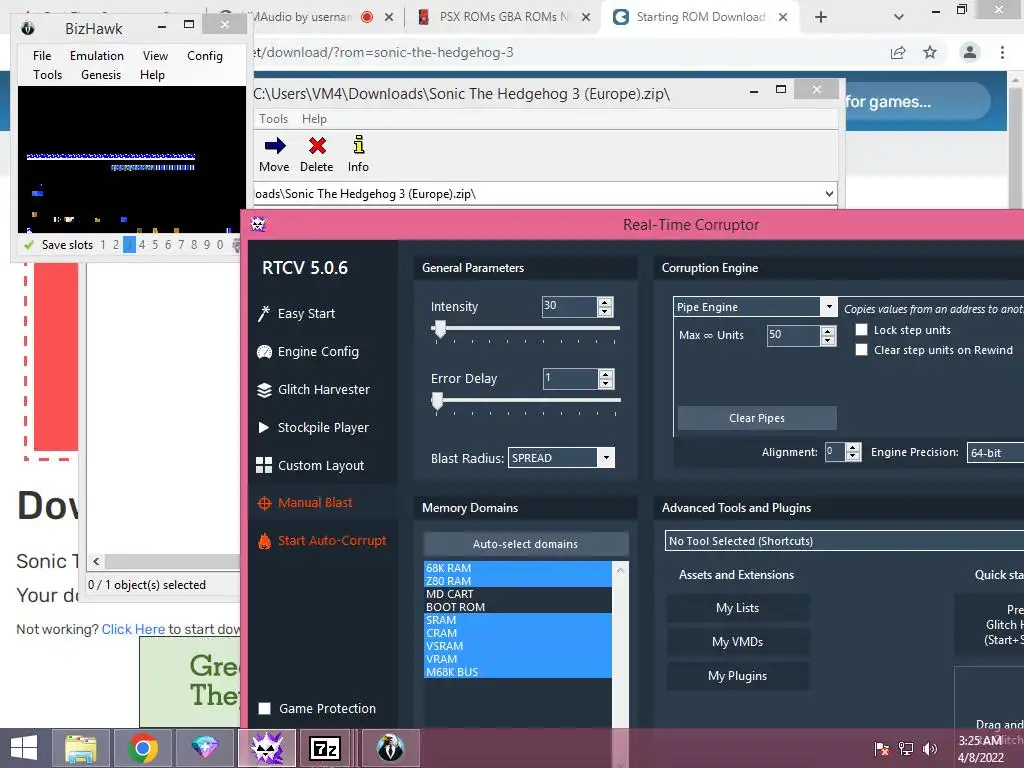
Task: Open BizHawk File menu
Action: pos(42,56)
